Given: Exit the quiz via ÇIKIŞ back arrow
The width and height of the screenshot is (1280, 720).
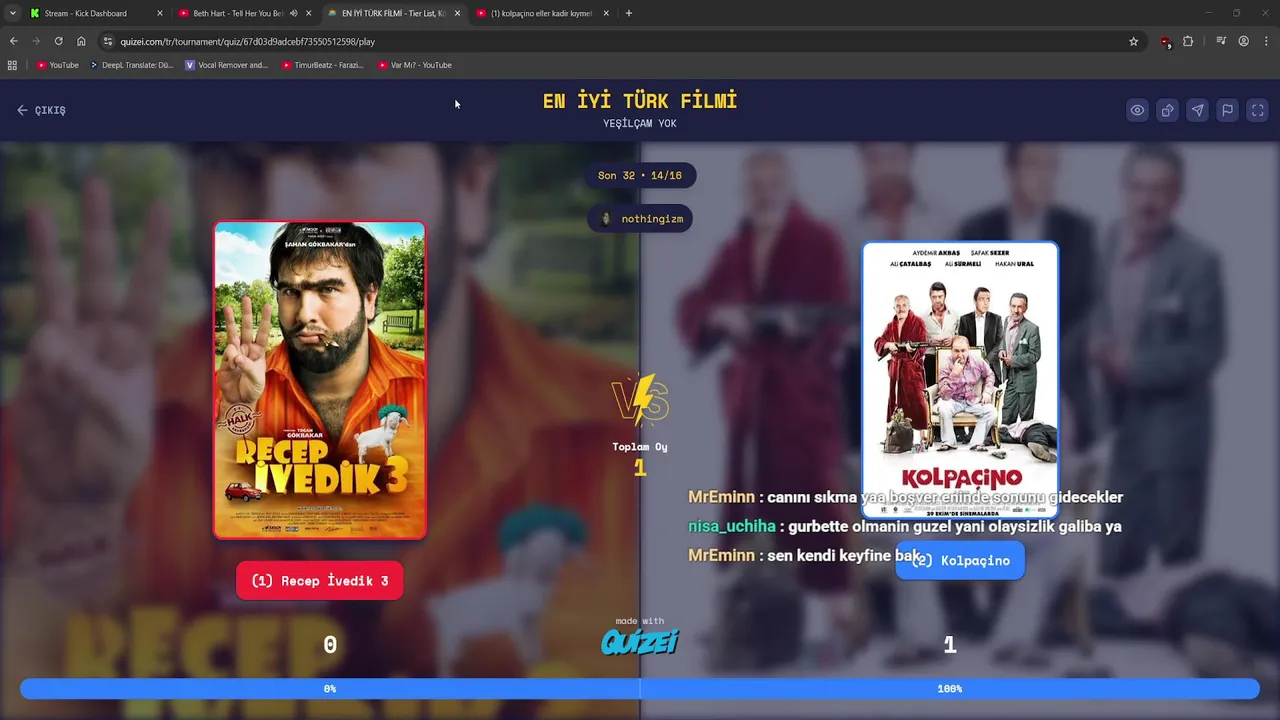Looking at the screenshot, I should click(x=41, y=110).
